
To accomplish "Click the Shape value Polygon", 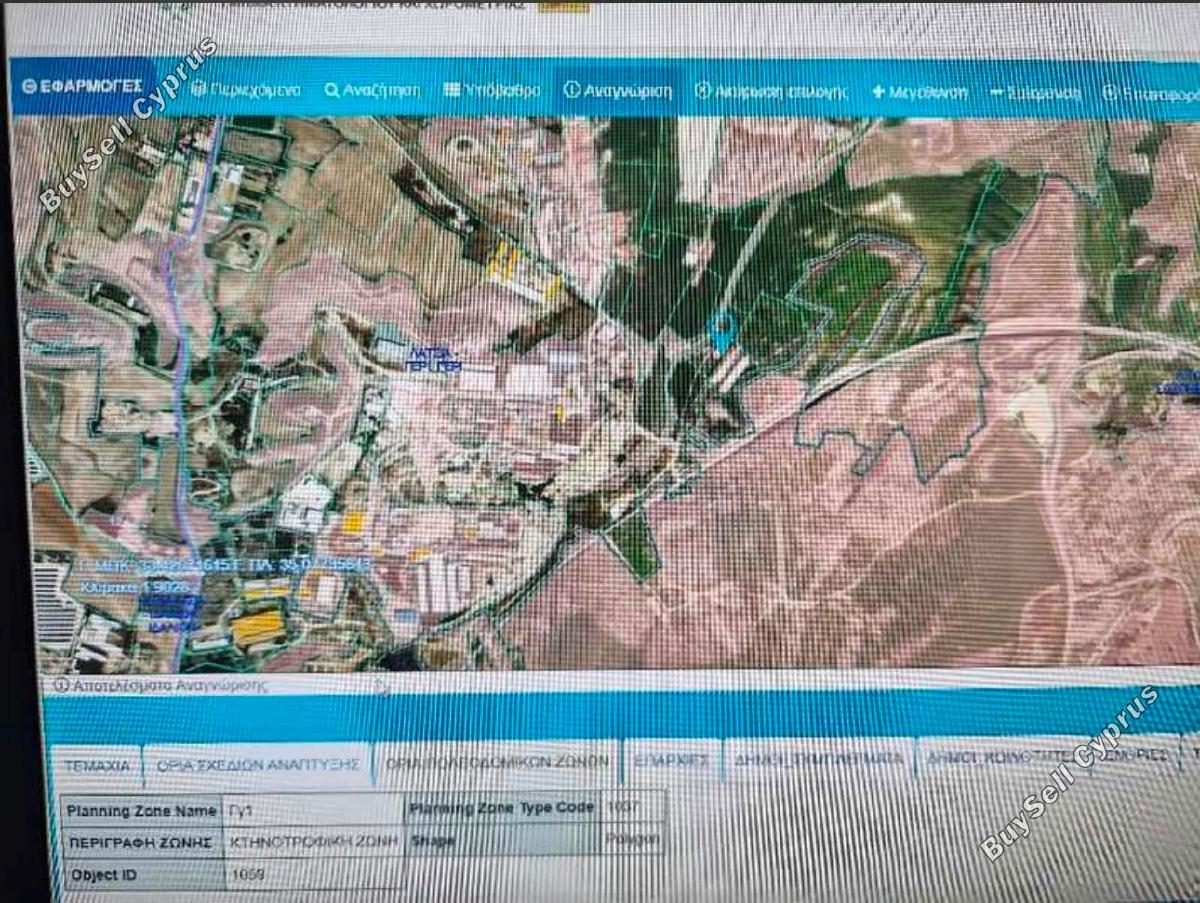I will 632,839.
